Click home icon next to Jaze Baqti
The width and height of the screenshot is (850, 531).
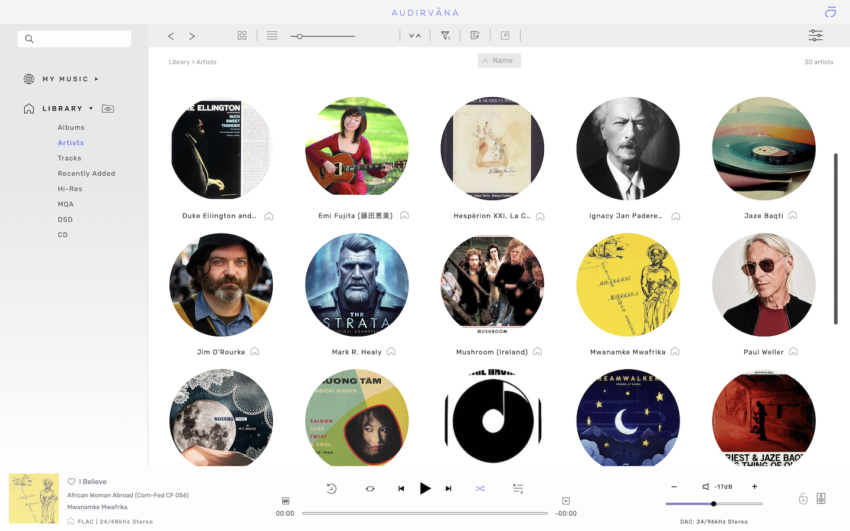coord(793,215)
